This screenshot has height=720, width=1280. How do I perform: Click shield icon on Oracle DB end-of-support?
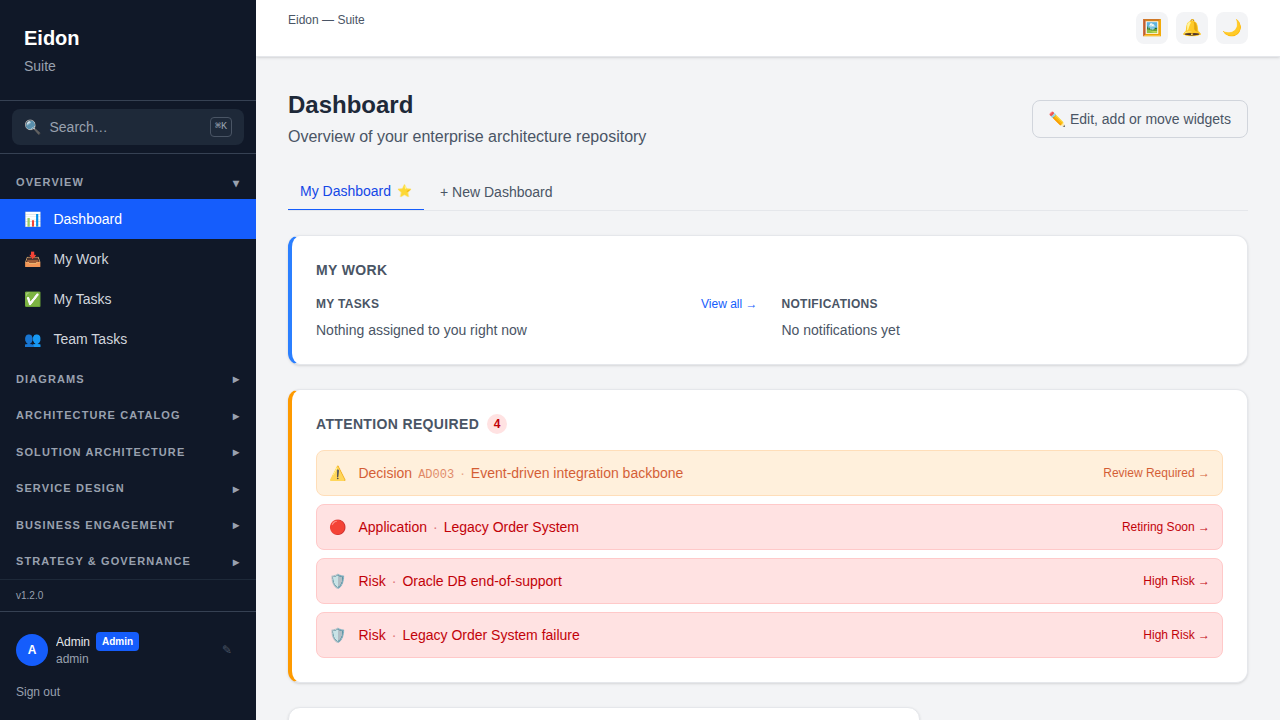click(338, 581)
